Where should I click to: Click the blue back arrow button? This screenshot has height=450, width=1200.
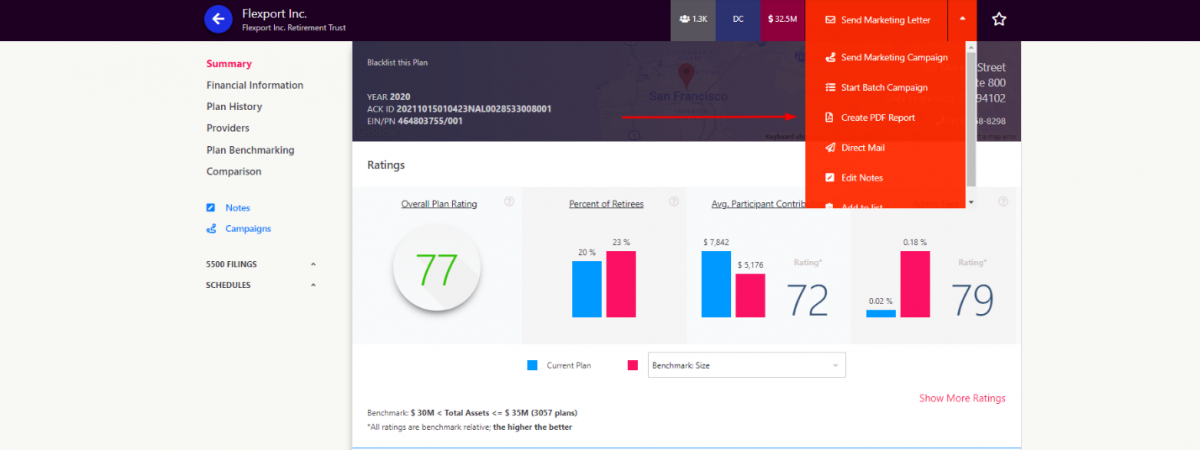[218, 19]
